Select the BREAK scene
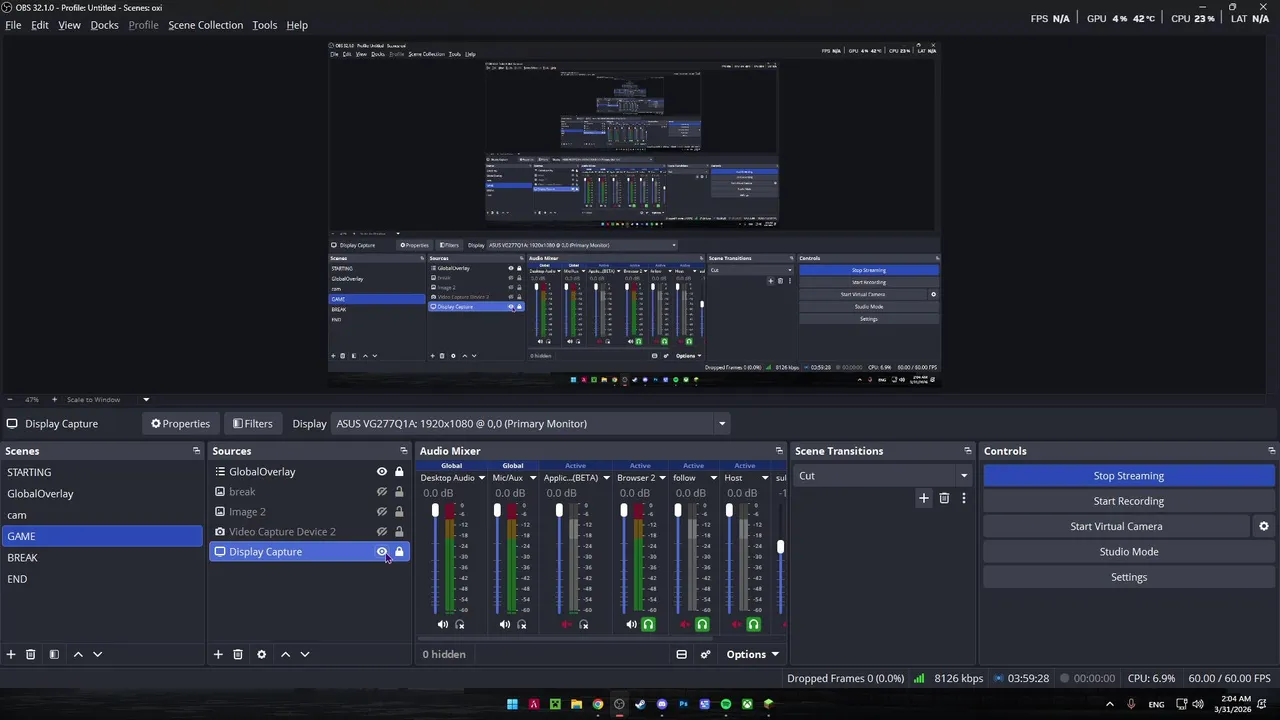The image size is (1280, 720). point(101,558)
